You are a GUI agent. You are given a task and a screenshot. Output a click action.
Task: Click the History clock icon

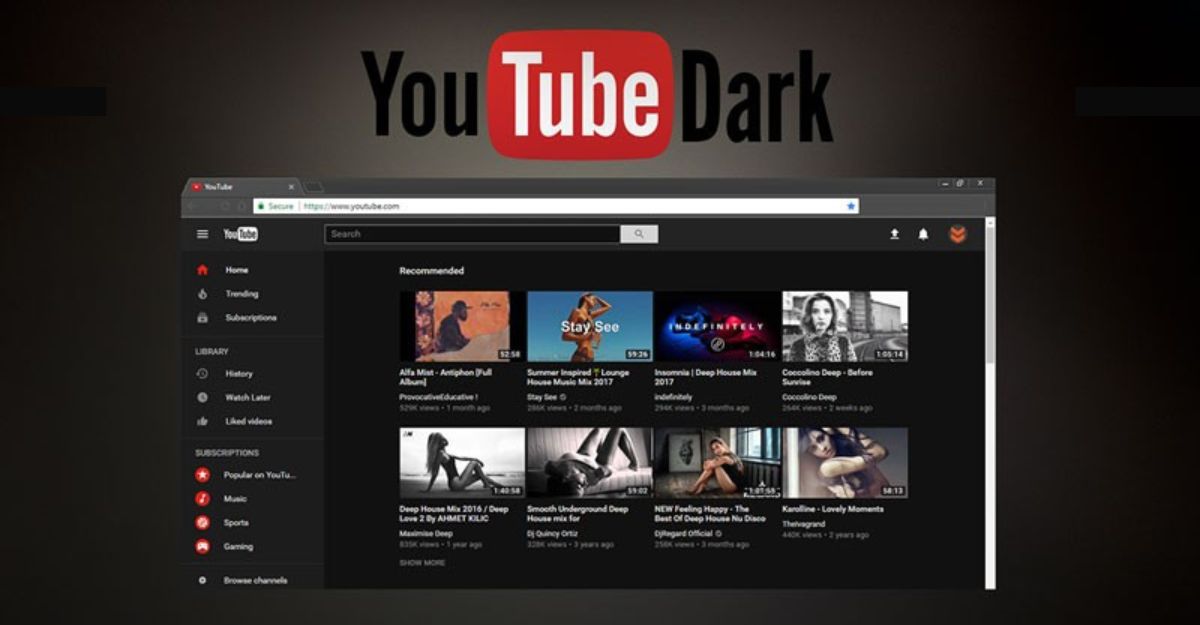(x=202, y=374)
